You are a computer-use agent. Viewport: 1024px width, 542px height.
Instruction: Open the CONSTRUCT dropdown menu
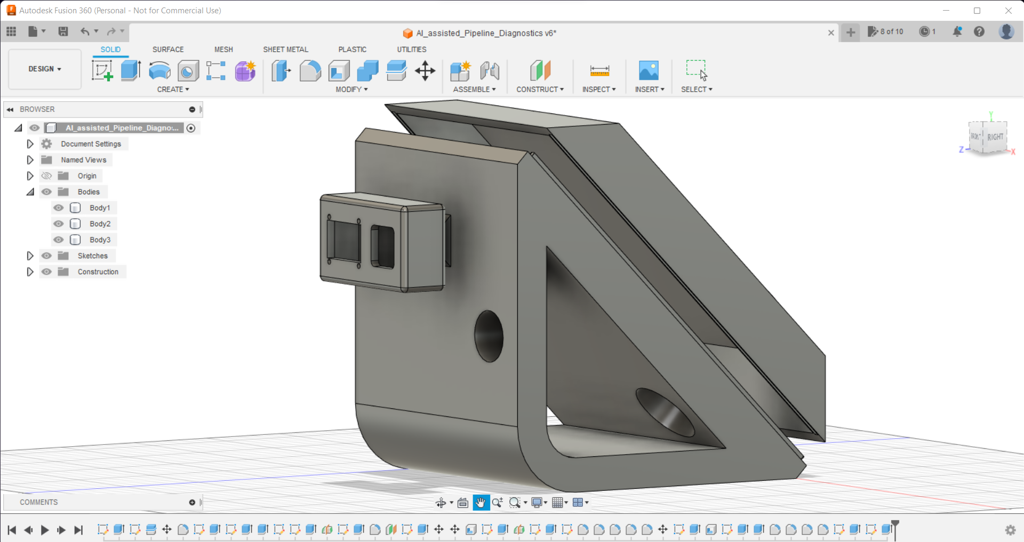pyautogui.click(x=540, y=89)
